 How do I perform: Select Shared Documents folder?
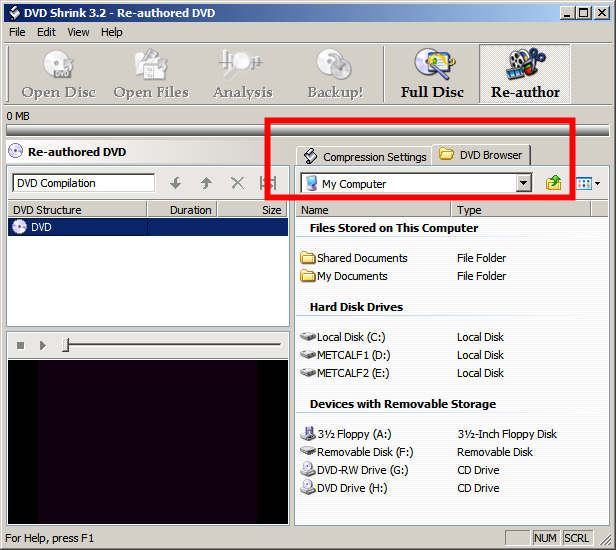click(354, 258)
